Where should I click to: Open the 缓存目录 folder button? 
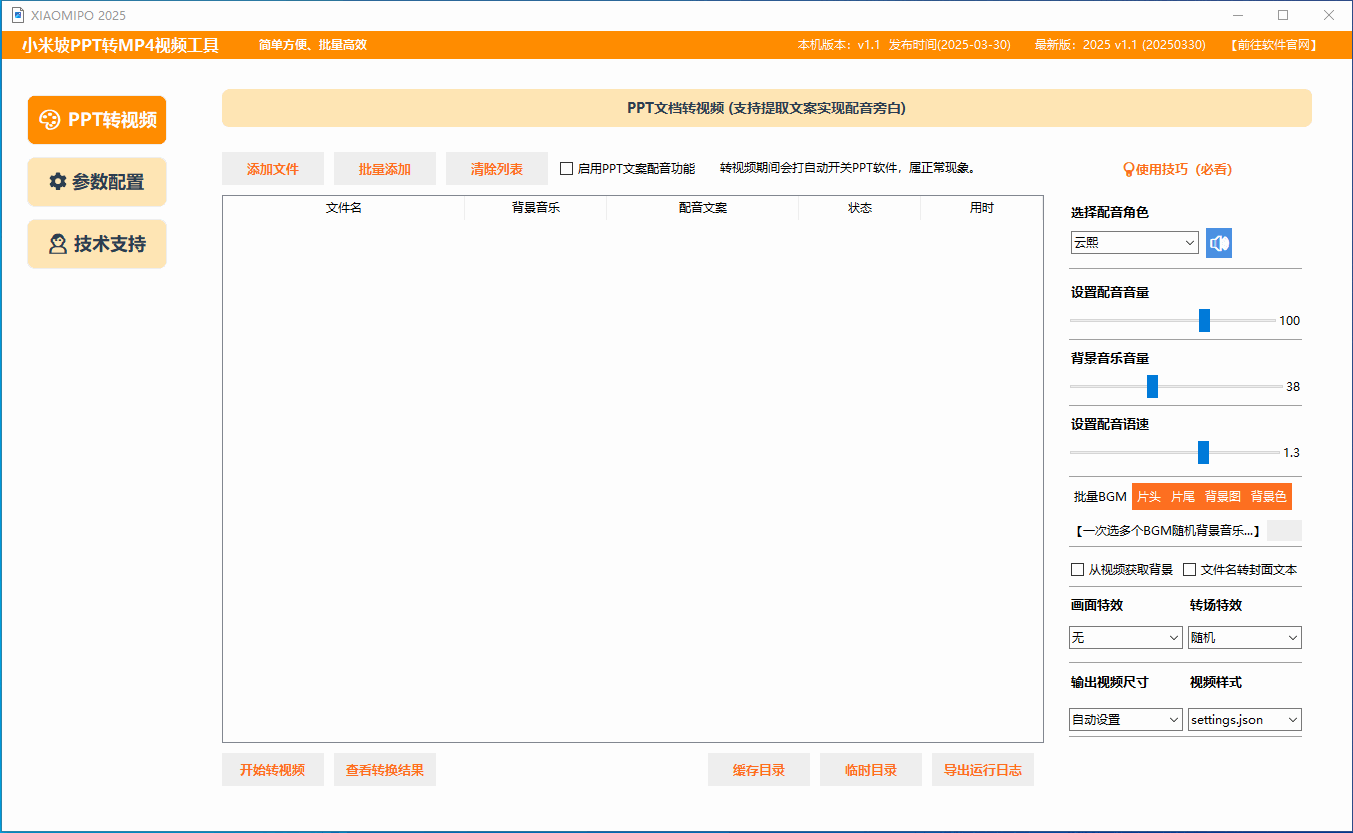[x=759, y=770]
